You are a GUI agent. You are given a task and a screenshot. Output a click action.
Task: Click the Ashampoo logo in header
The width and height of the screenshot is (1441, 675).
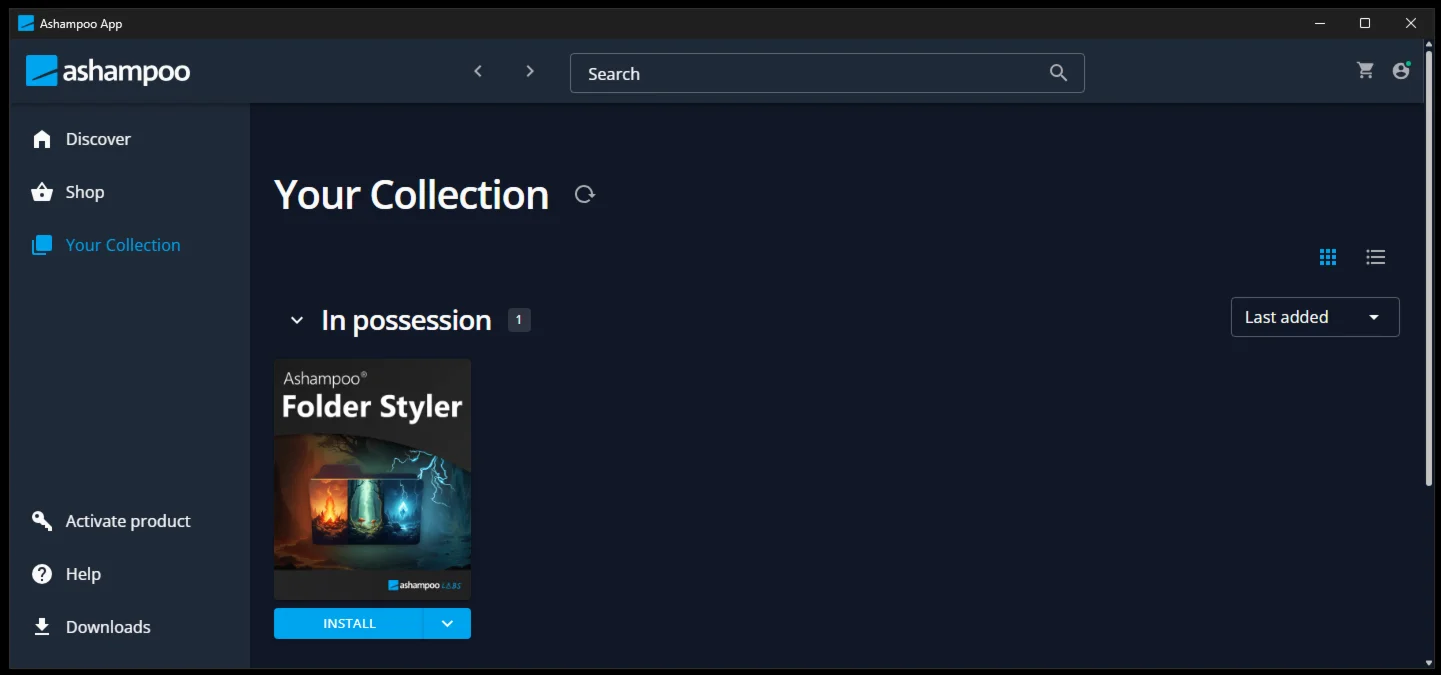click(x=108, y=71)
